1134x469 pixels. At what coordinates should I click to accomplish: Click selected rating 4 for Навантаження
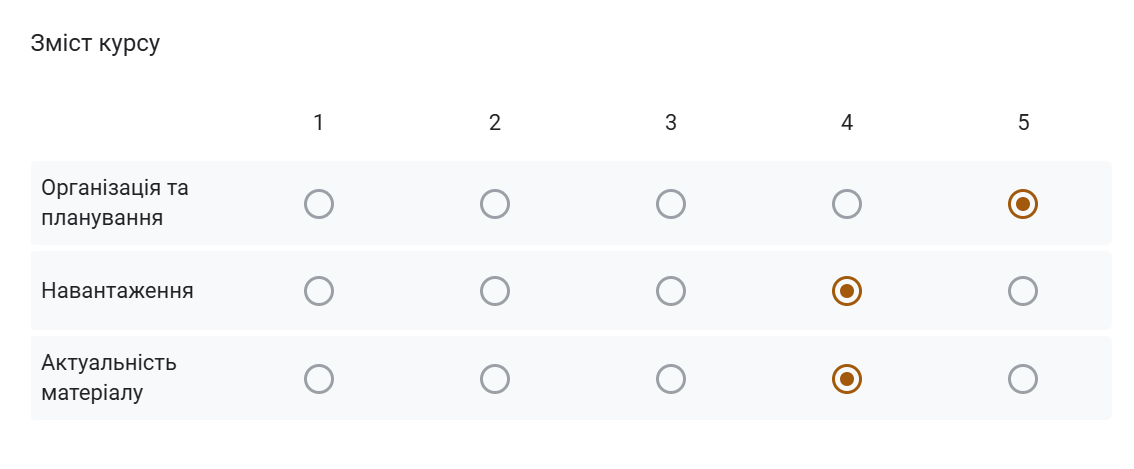point(847,291)
